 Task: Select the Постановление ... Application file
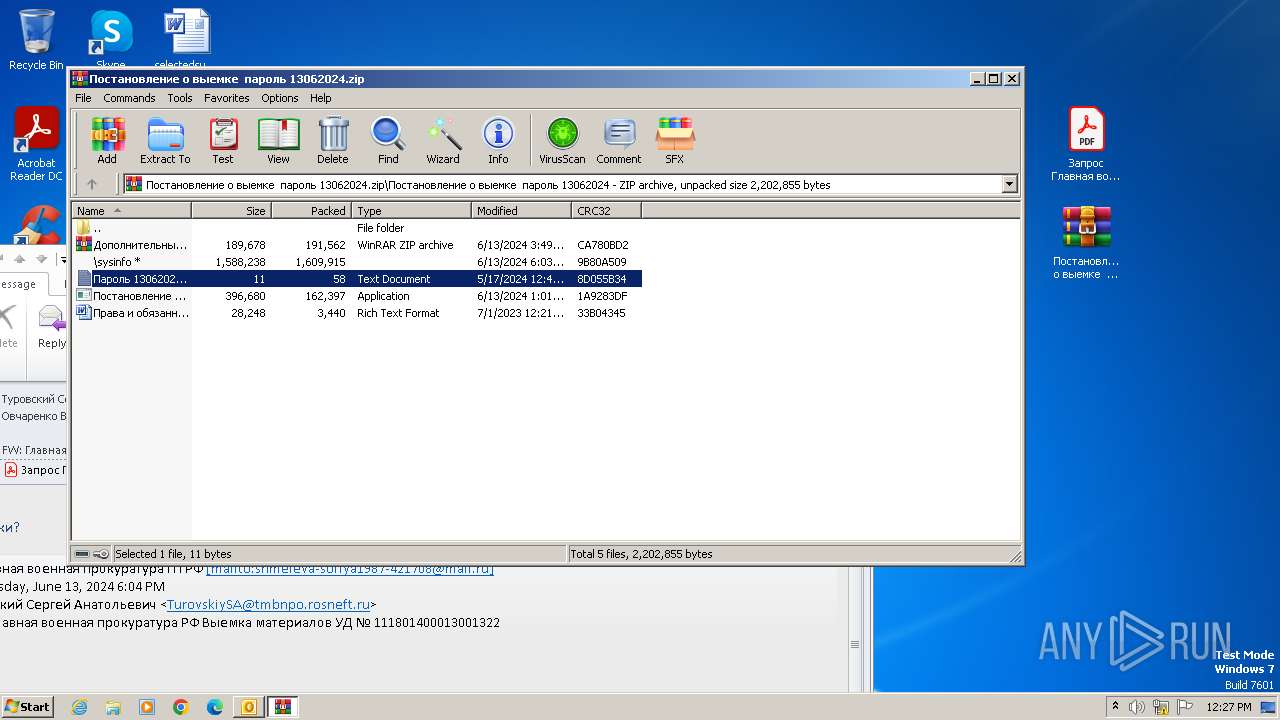[x=357, y=296]
